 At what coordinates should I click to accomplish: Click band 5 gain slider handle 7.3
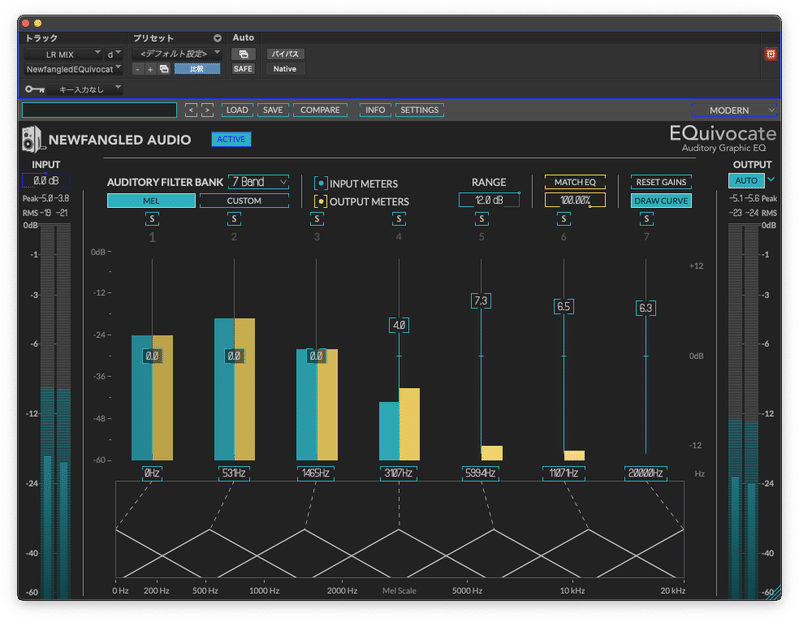pos(481,301)
